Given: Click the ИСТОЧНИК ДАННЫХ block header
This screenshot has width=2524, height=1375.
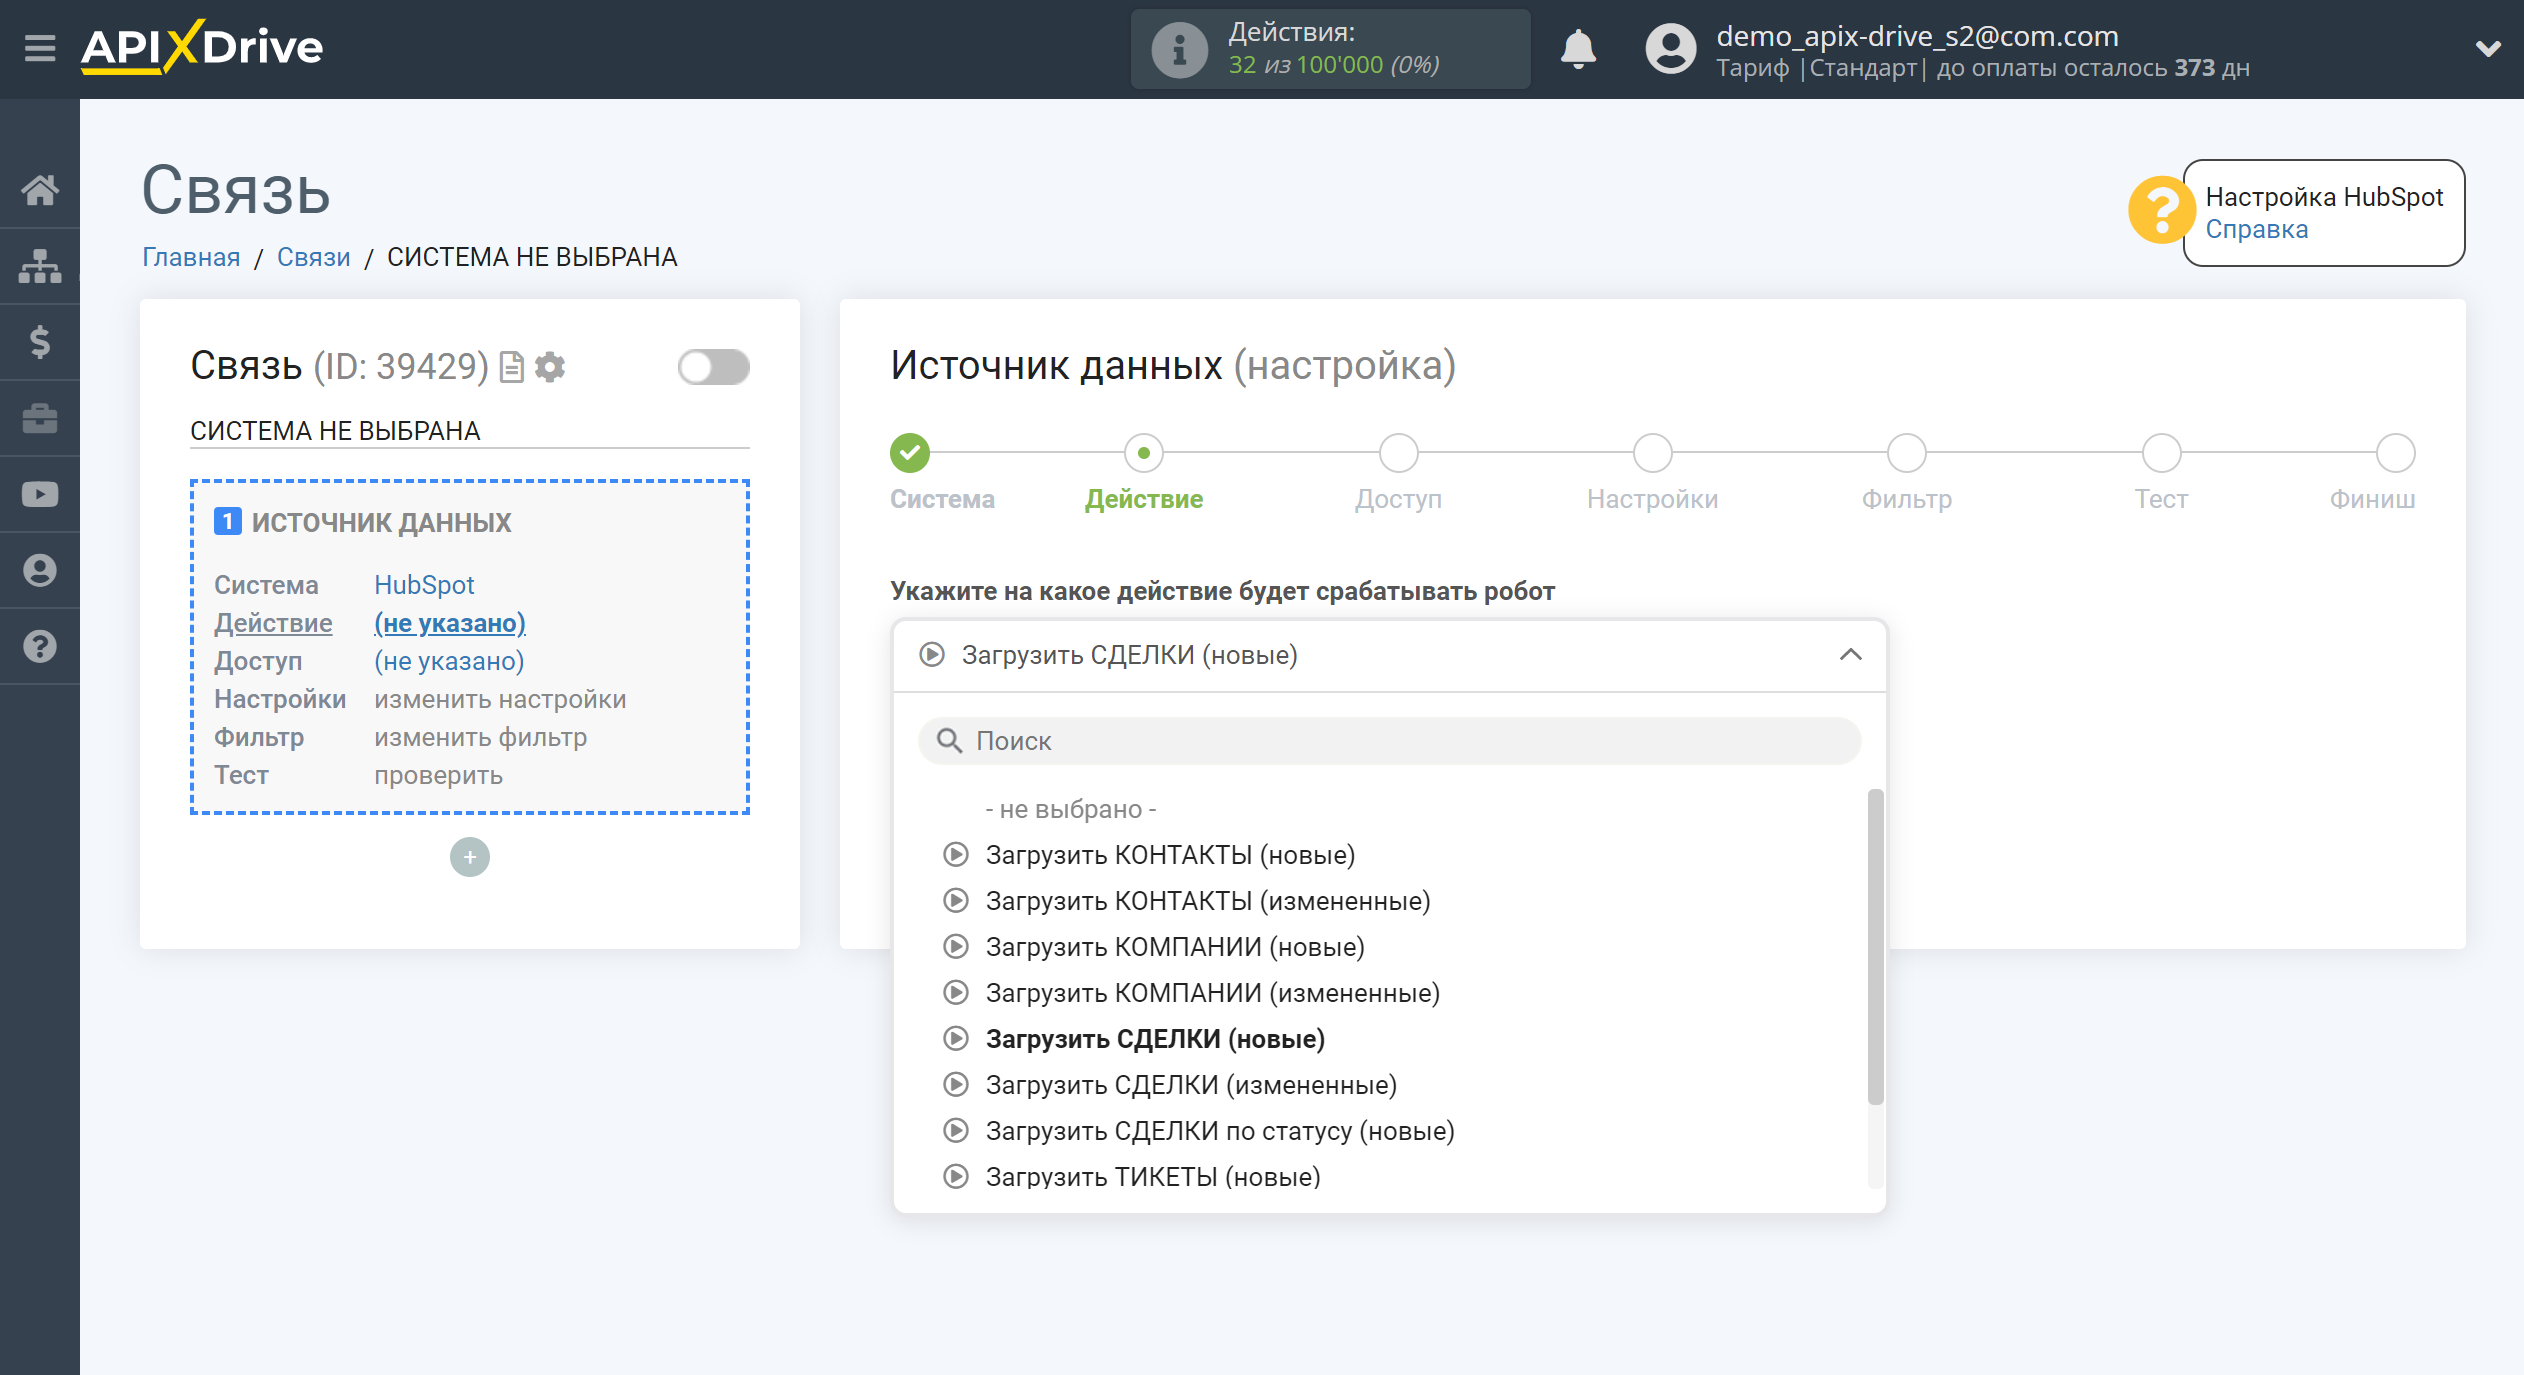Looking at the screenshot, I should 380,522.
